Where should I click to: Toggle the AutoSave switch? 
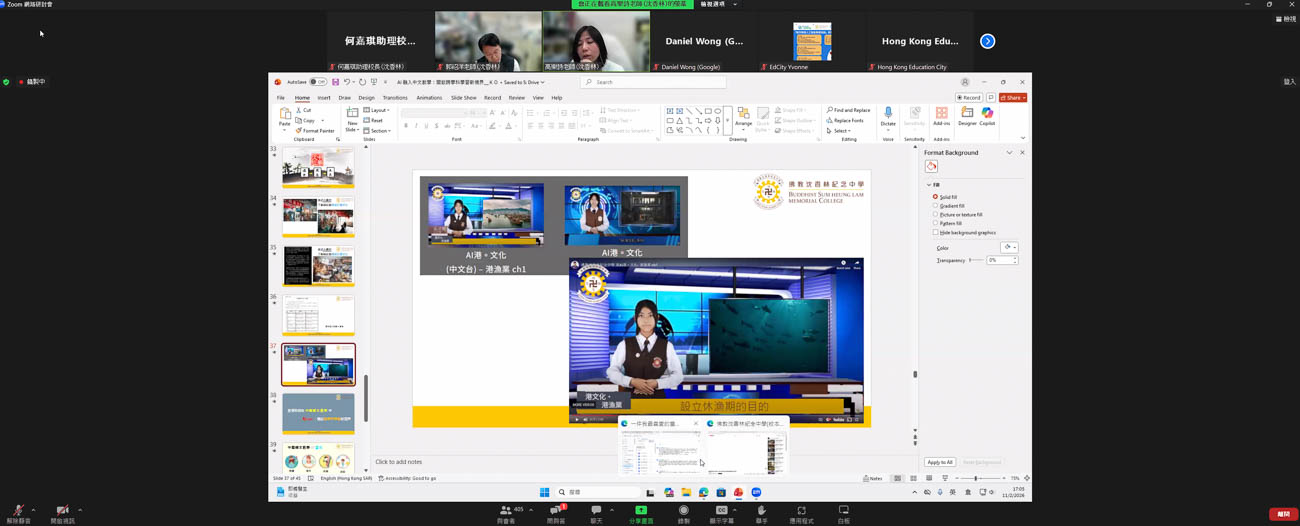(317, 82)
